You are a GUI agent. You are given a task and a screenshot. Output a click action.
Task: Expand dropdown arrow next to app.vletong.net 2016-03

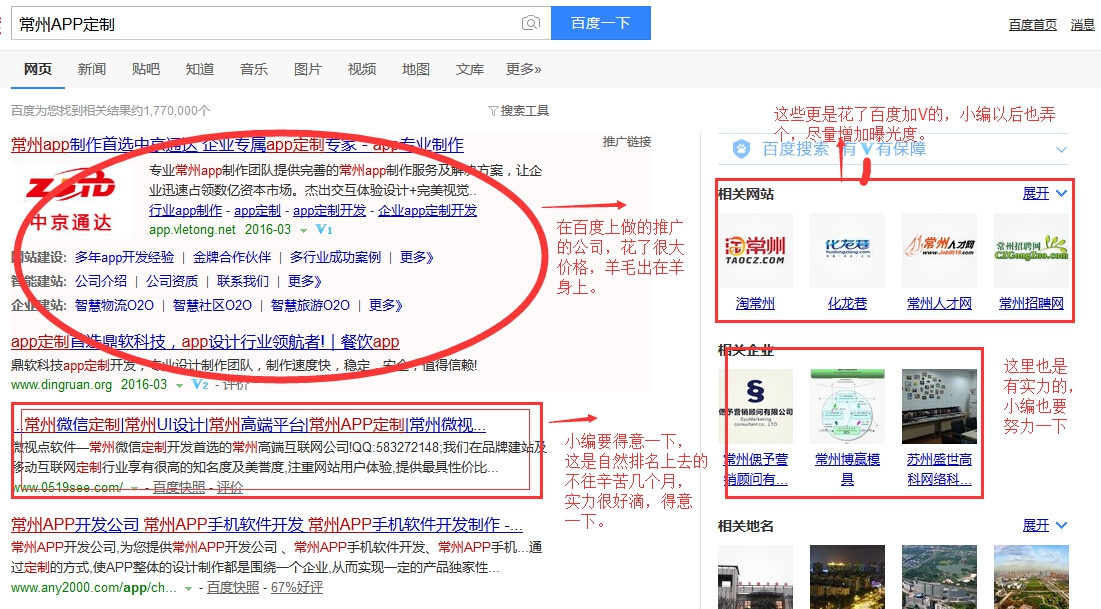303,230
